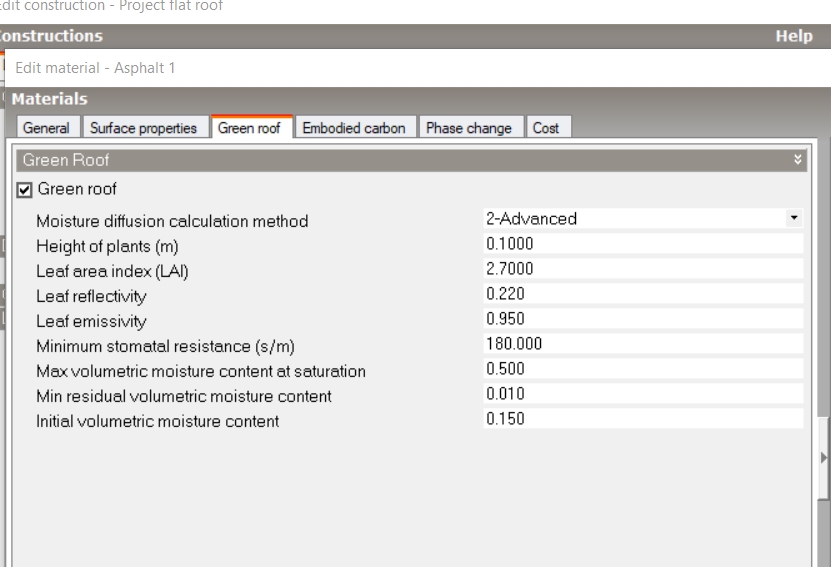Viewport: 831px width, 567px height.
Task: Edit Initial volumetric moisture content field
Action: tap(643, 418)
